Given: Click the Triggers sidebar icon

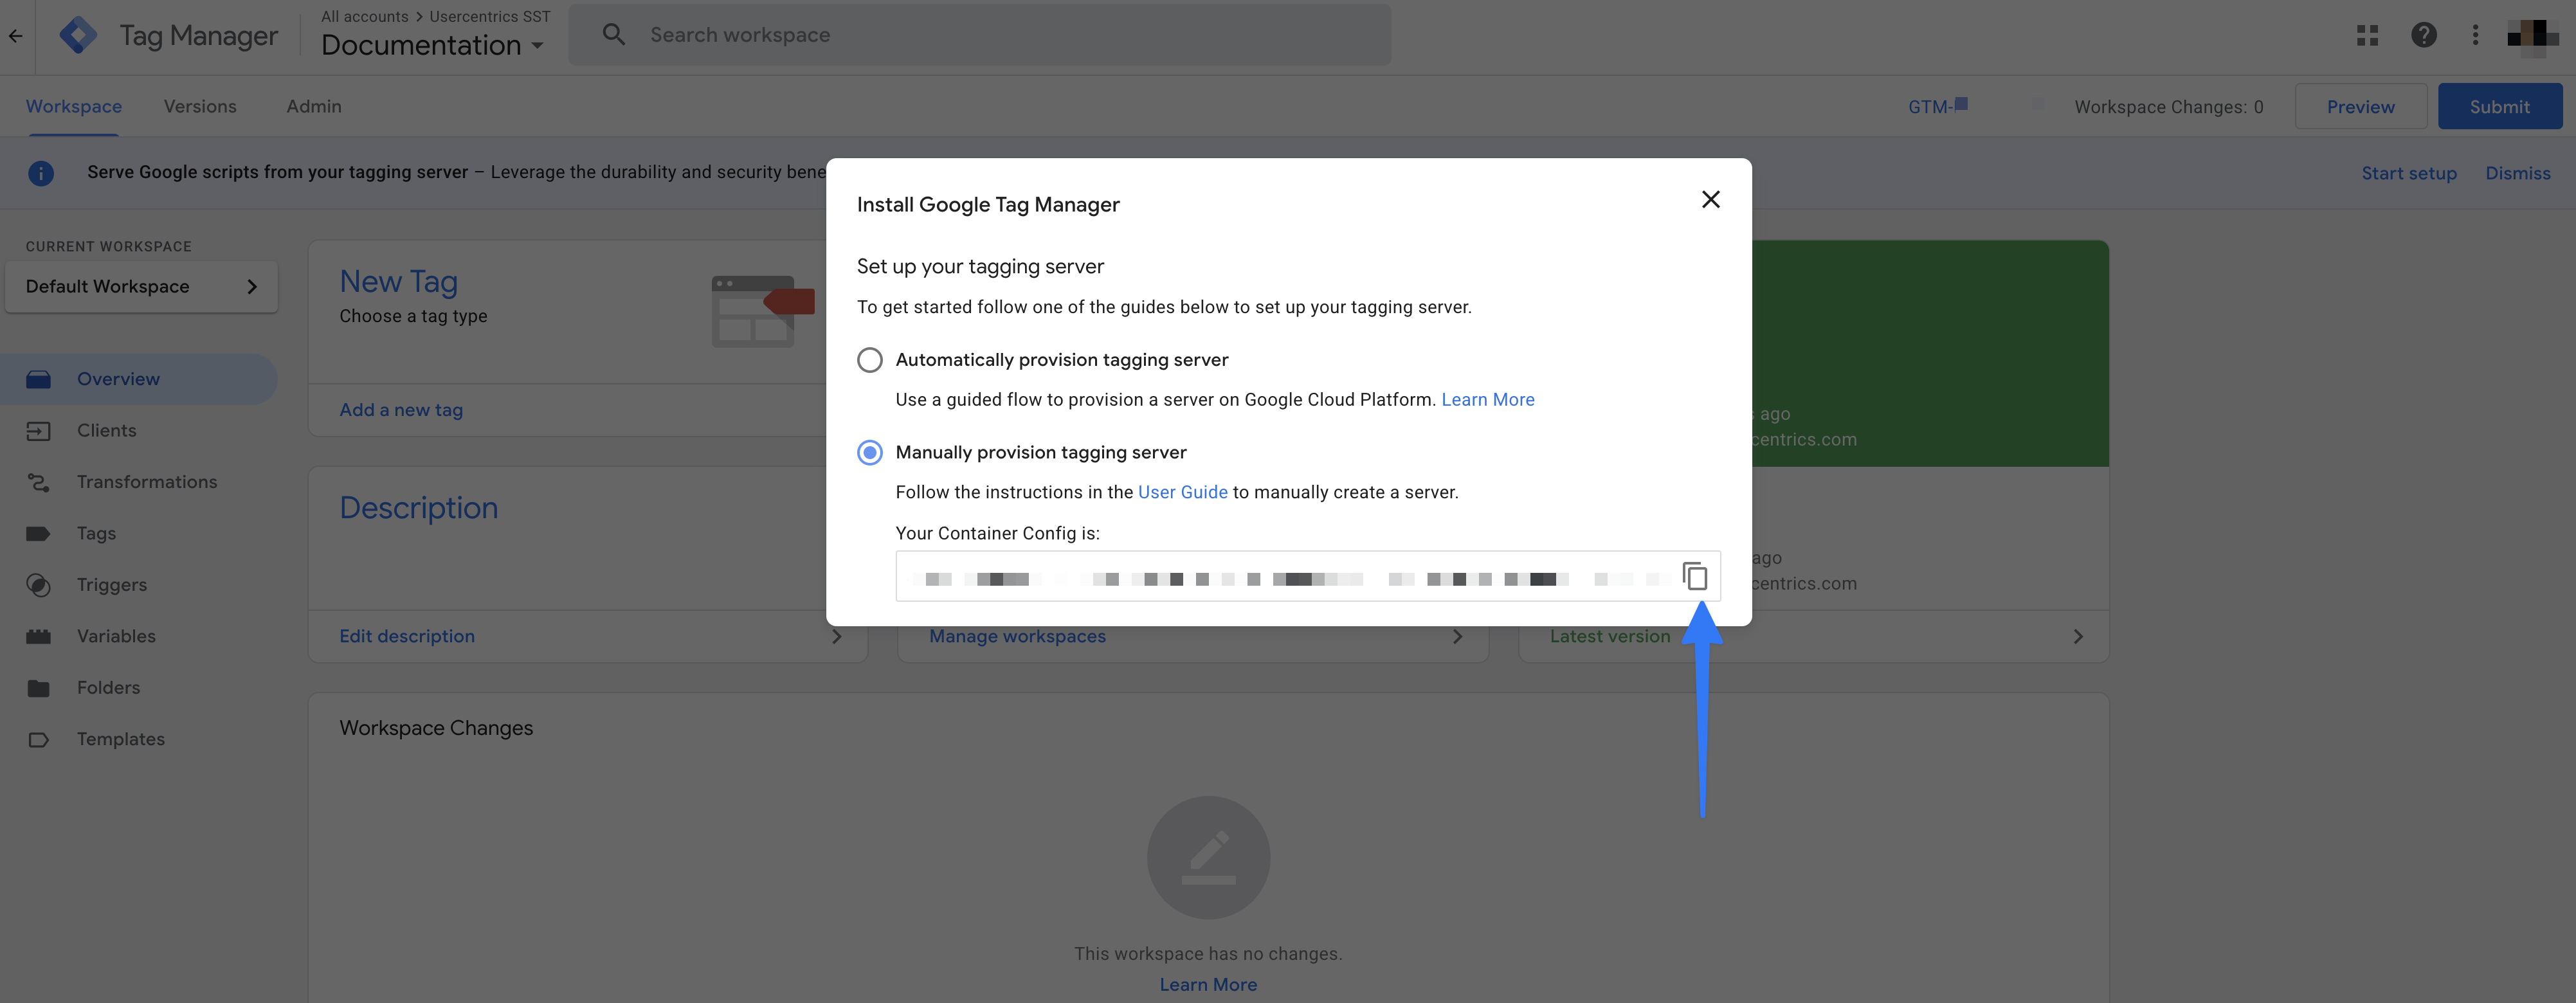Looking at the screenshot, I should [x=38, y=585].
